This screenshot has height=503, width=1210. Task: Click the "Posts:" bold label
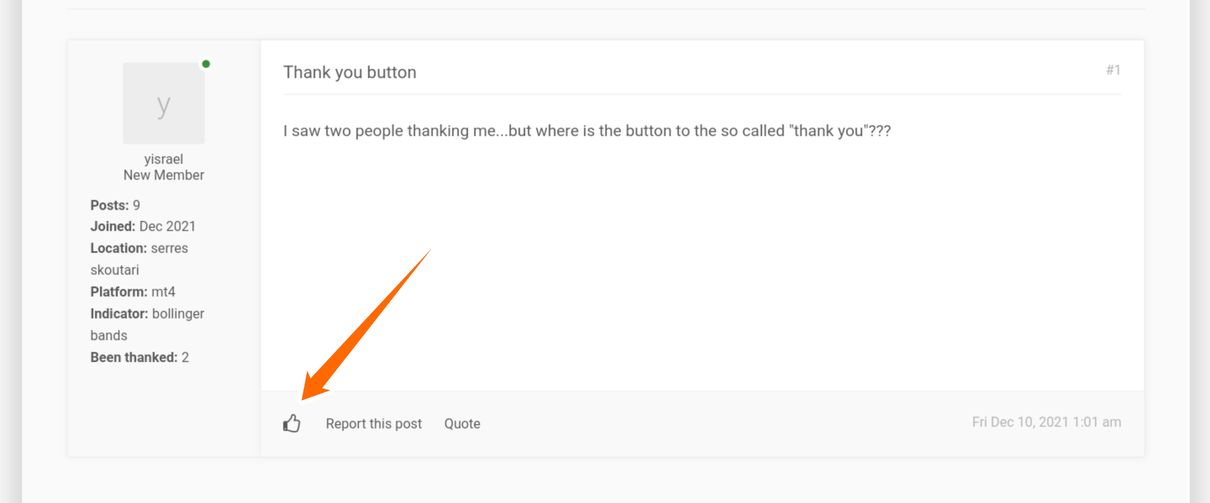109,205
